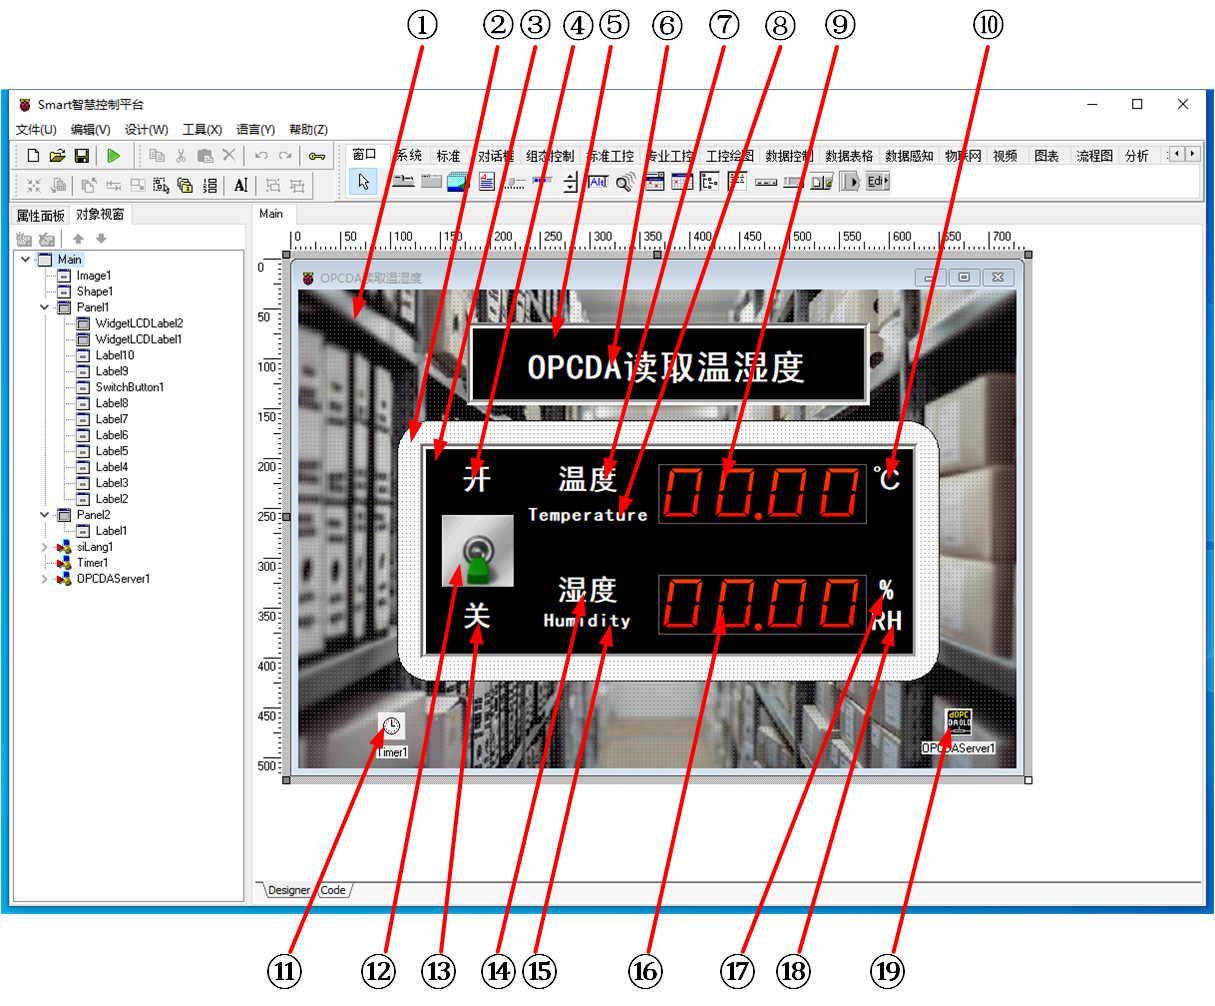Select the Main document tab

coord(271,214)
